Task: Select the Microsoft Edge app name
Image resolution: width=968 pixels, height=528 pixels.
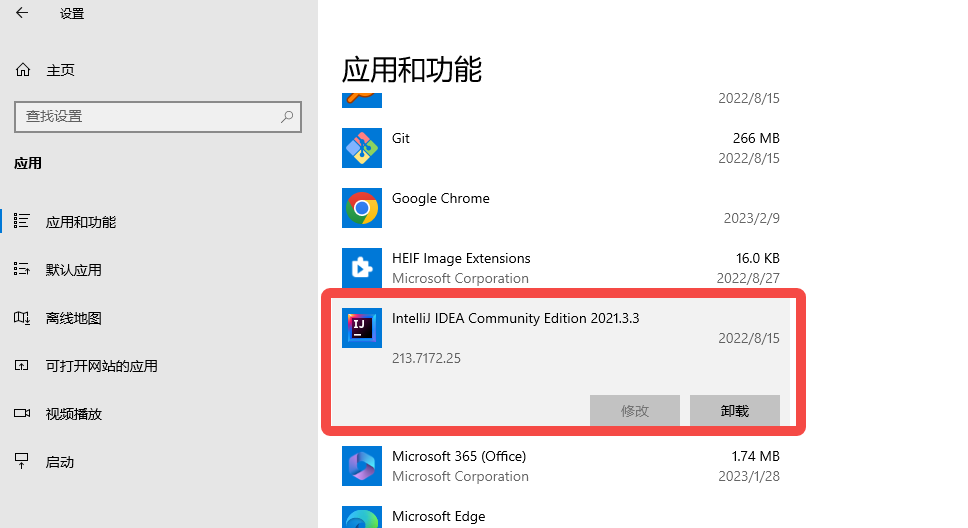Action: [438, 516]
